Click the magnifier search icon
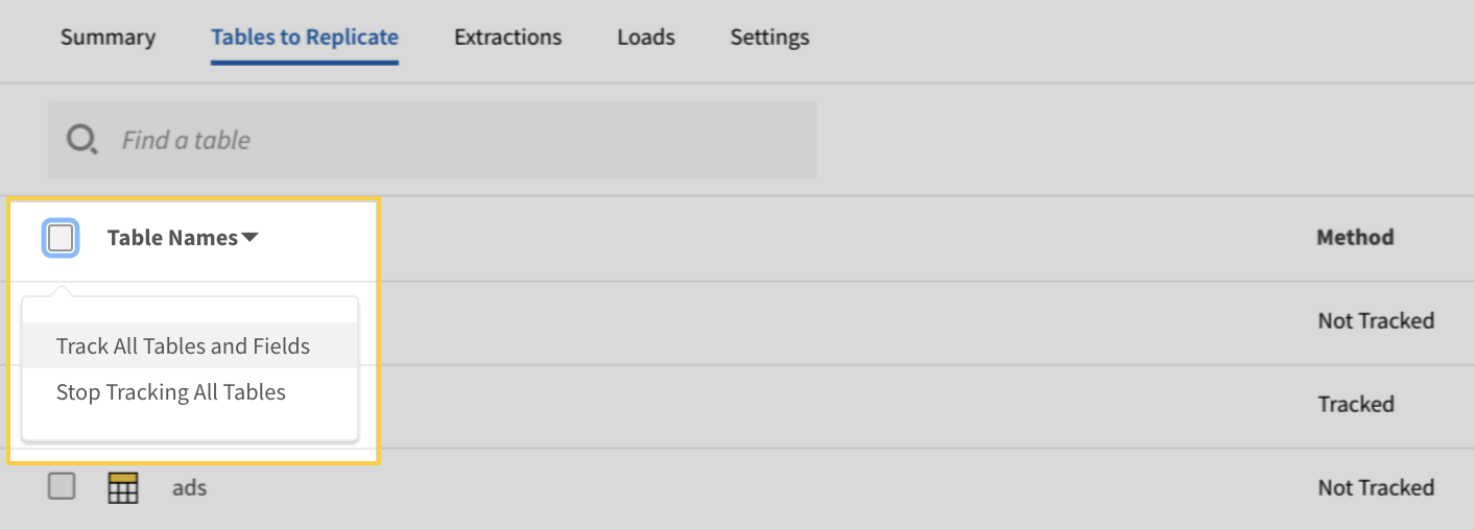The image size is (1474, 530). click(82, 140)
